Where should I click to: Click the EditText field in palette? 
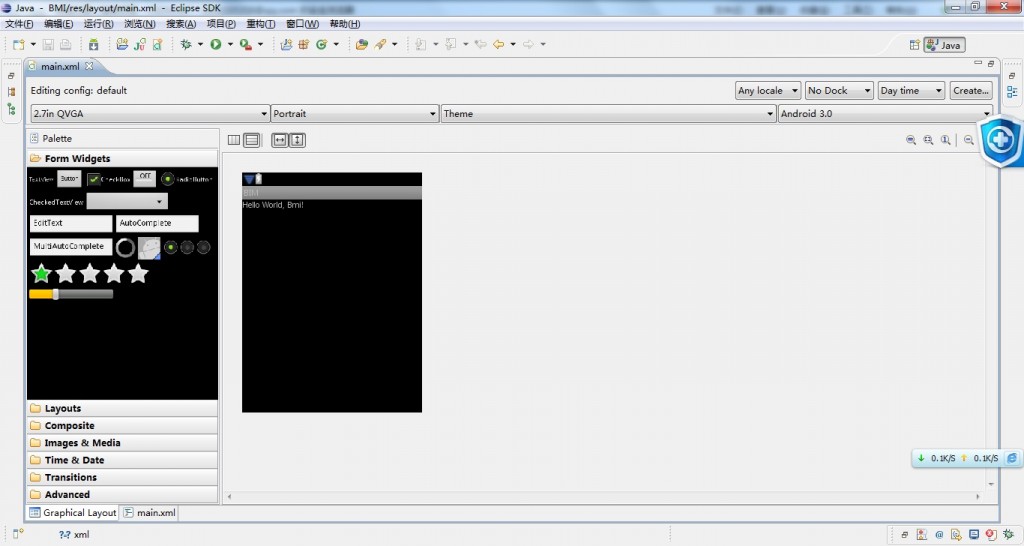click(x=71, y=223)
